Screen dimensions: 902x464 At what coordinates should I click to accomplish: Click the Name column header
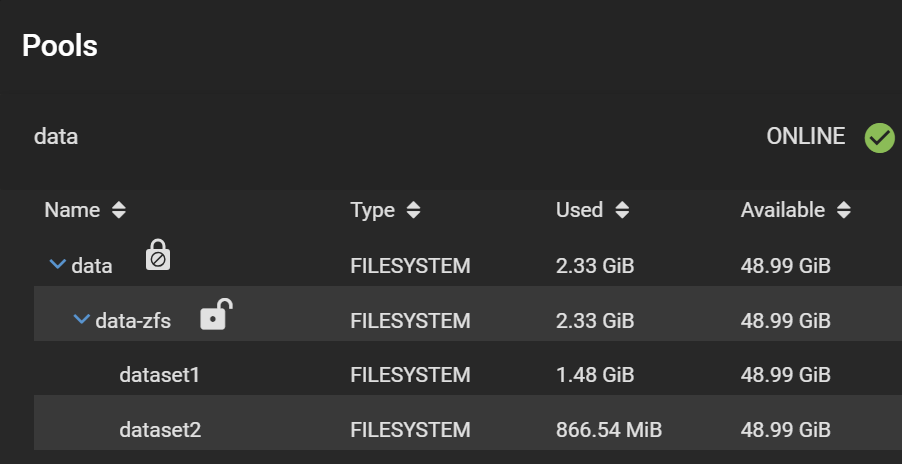point(72,210)
